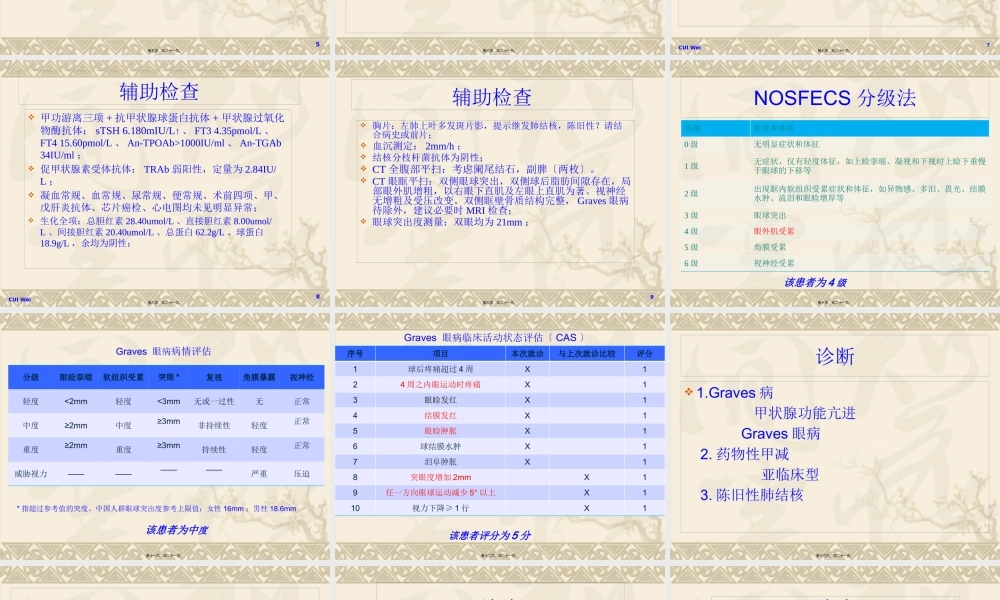This screenshot has width=1000, height=600.
Task: Select the 项目 header in CAS table
Action: pyautogui.click(x=440, y=353)
